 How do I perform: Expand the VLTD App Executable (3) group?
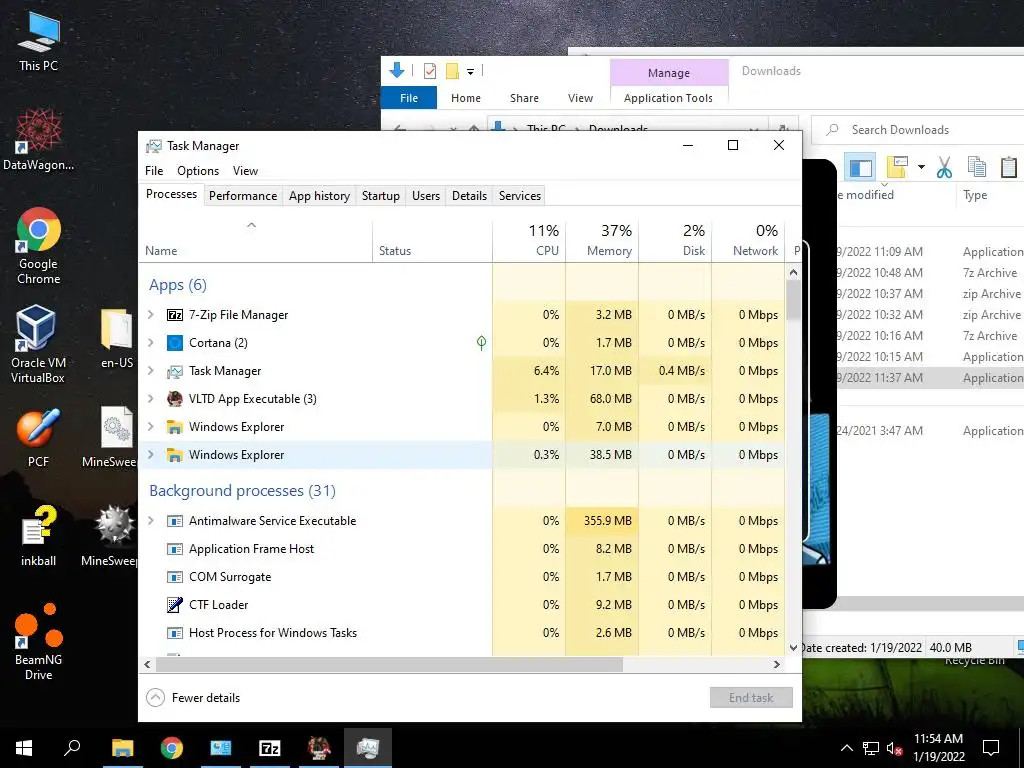pos(151,399)
